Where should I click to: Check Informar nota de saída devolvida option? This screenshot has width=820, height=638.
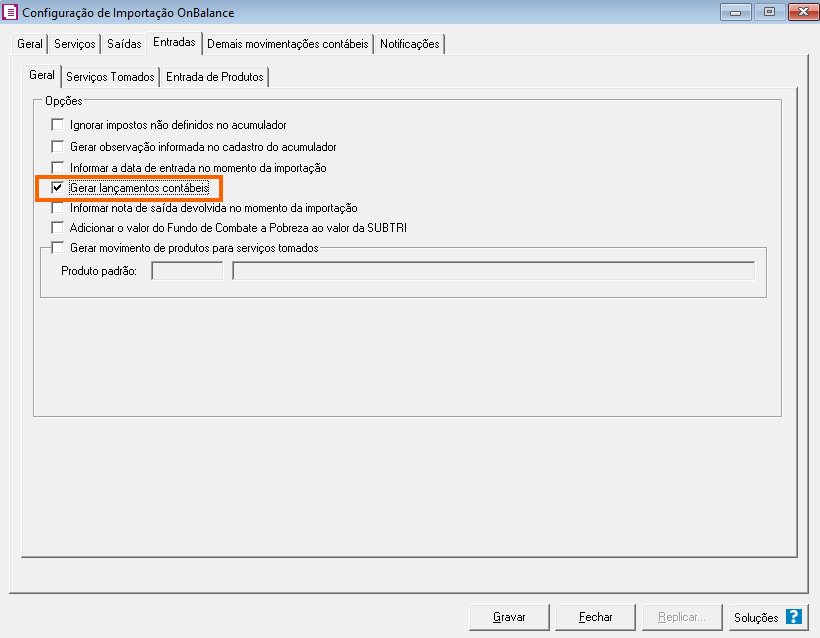coord(58,208)
